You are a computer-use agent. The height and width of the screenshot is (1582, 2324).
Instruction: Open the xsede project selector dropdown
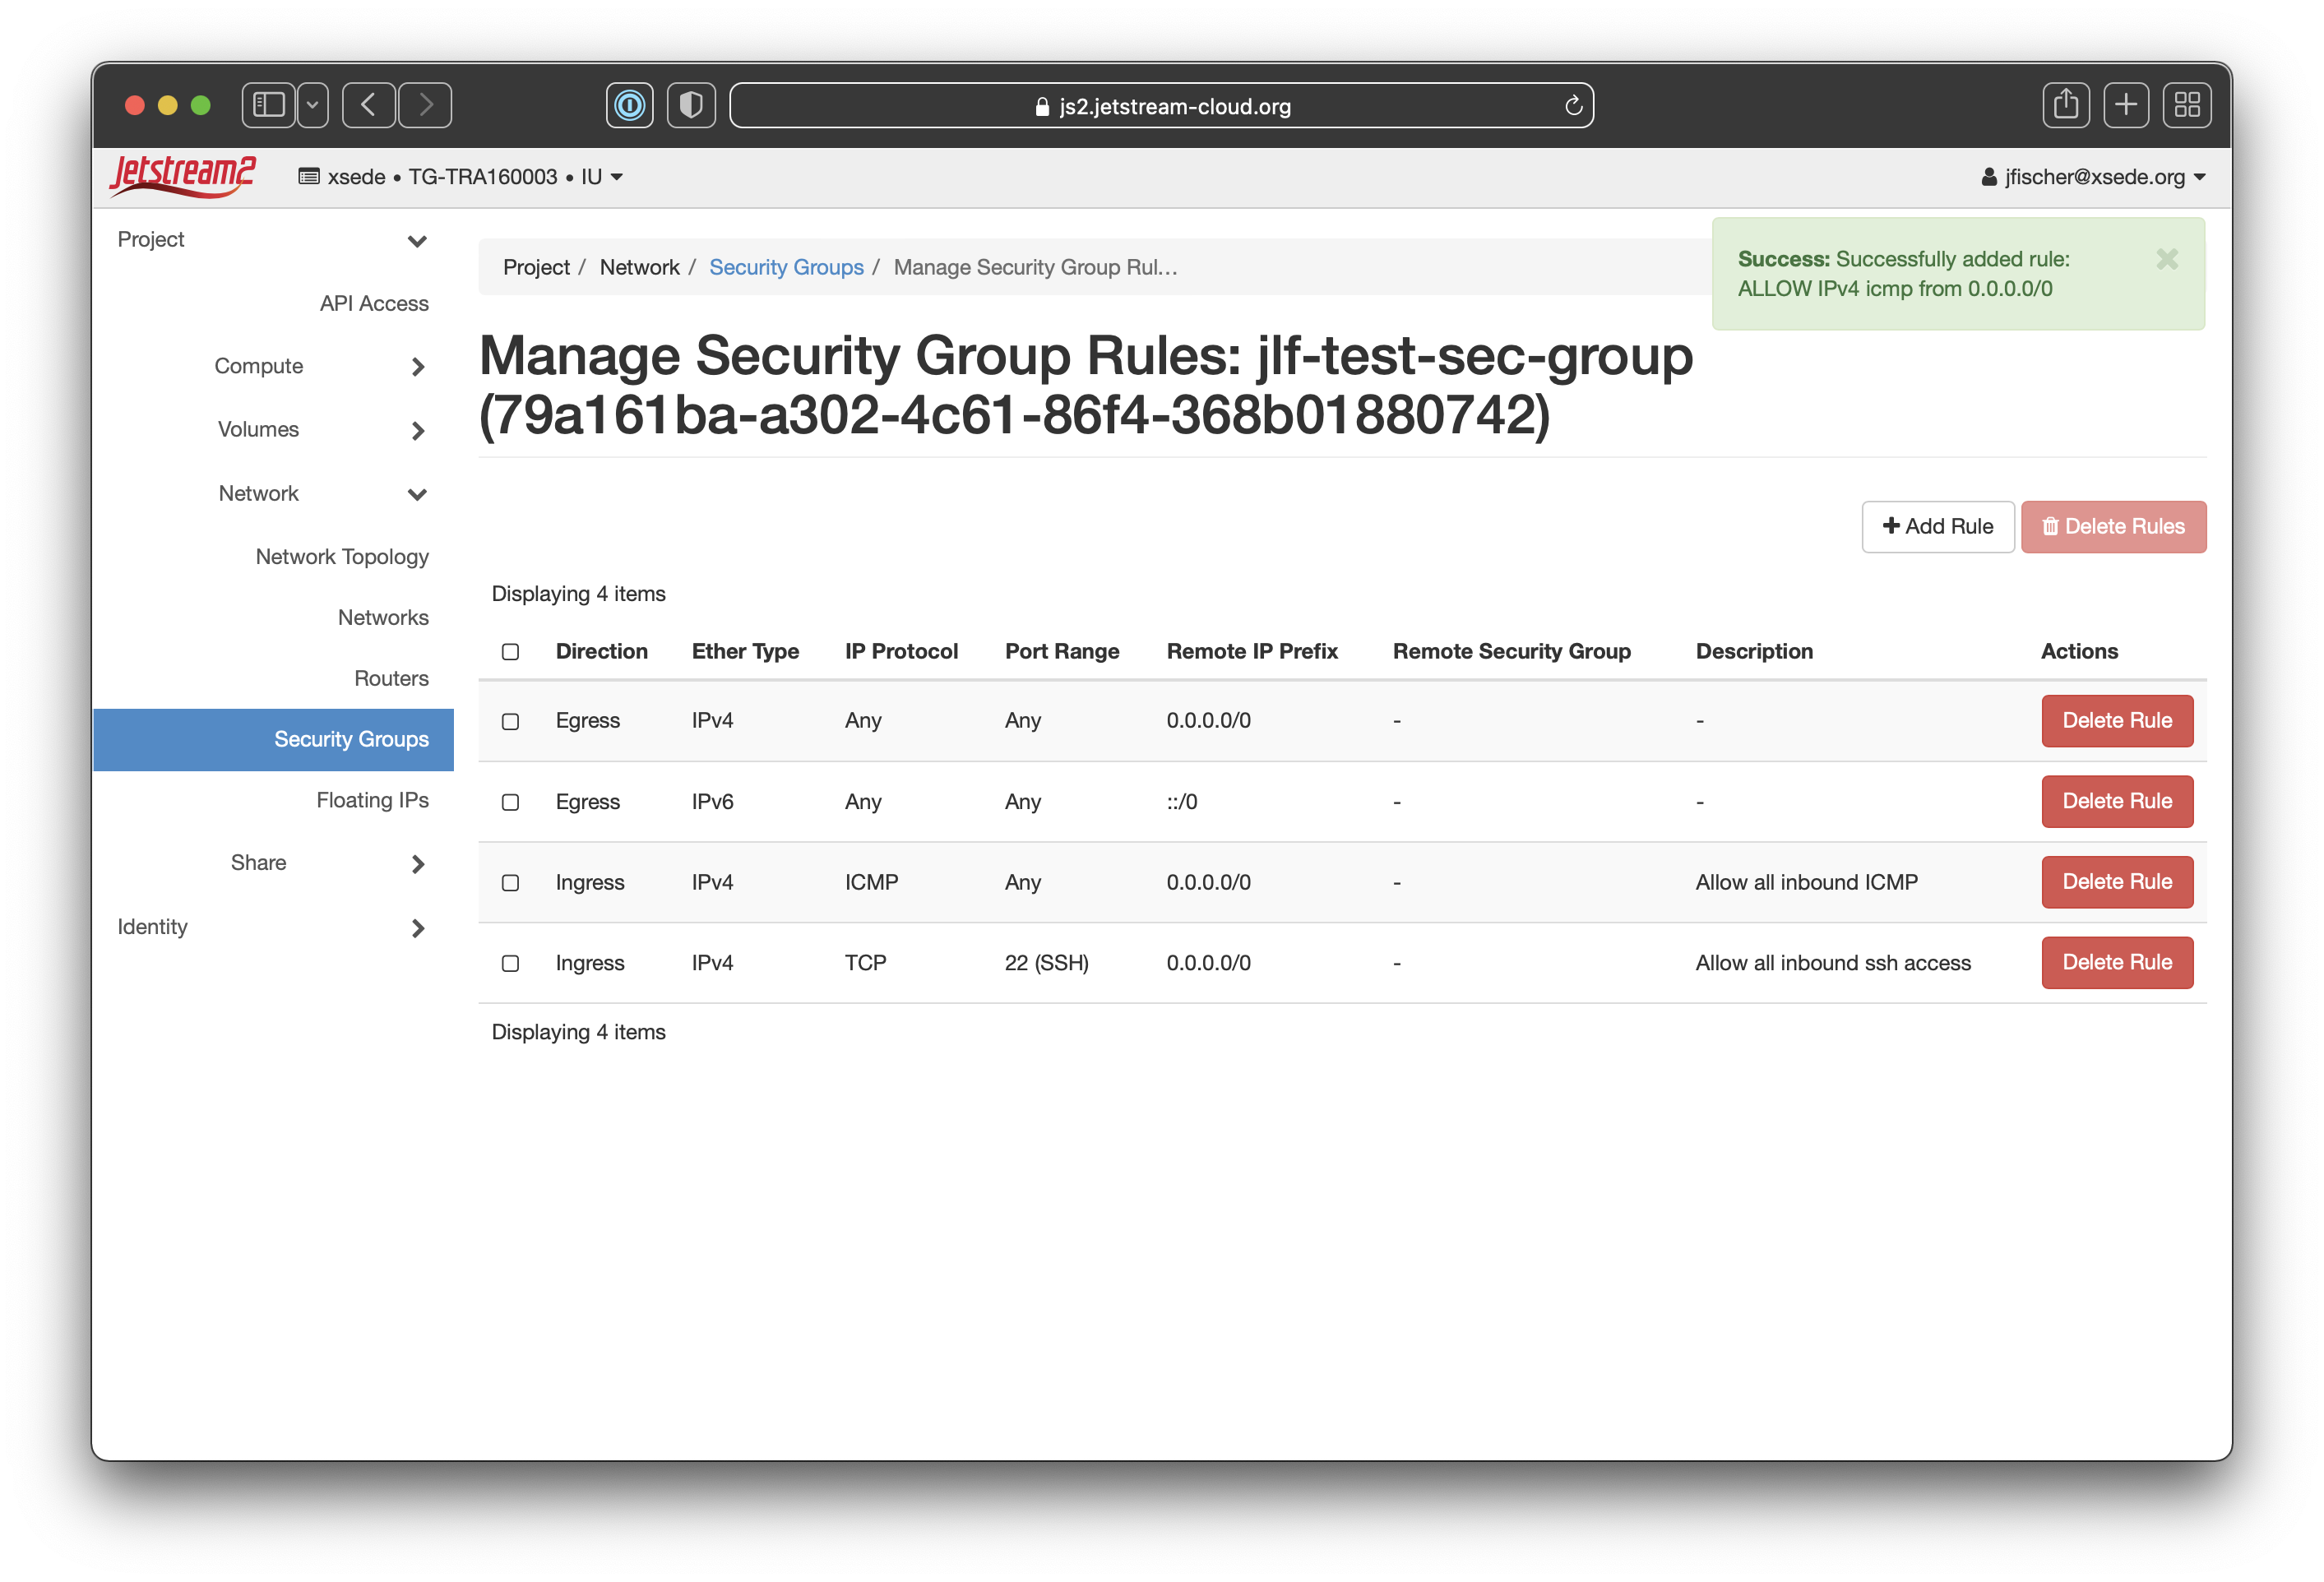pyautogui.click(x=461, y=177)
